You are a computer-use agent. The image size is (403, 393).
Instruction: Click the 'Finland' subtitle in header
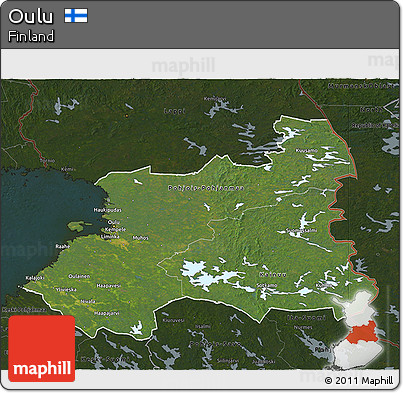pos(31,36)
